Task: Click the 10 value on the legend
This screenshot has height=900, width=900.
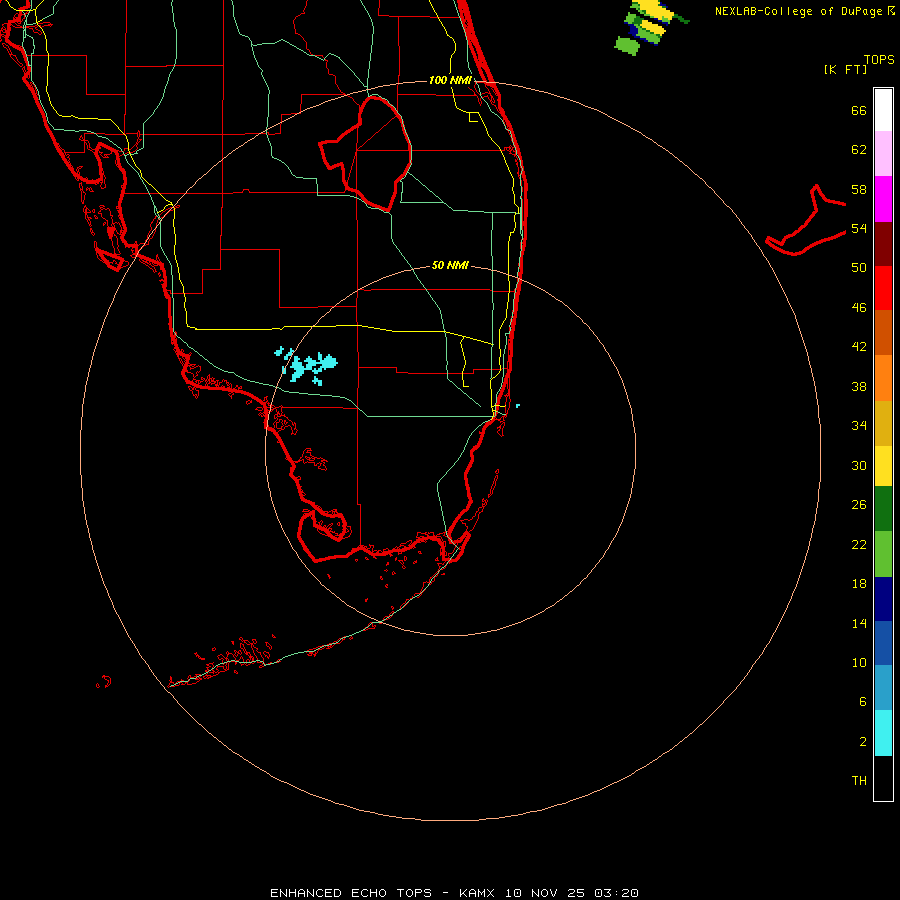Action: tap(859, 662)
